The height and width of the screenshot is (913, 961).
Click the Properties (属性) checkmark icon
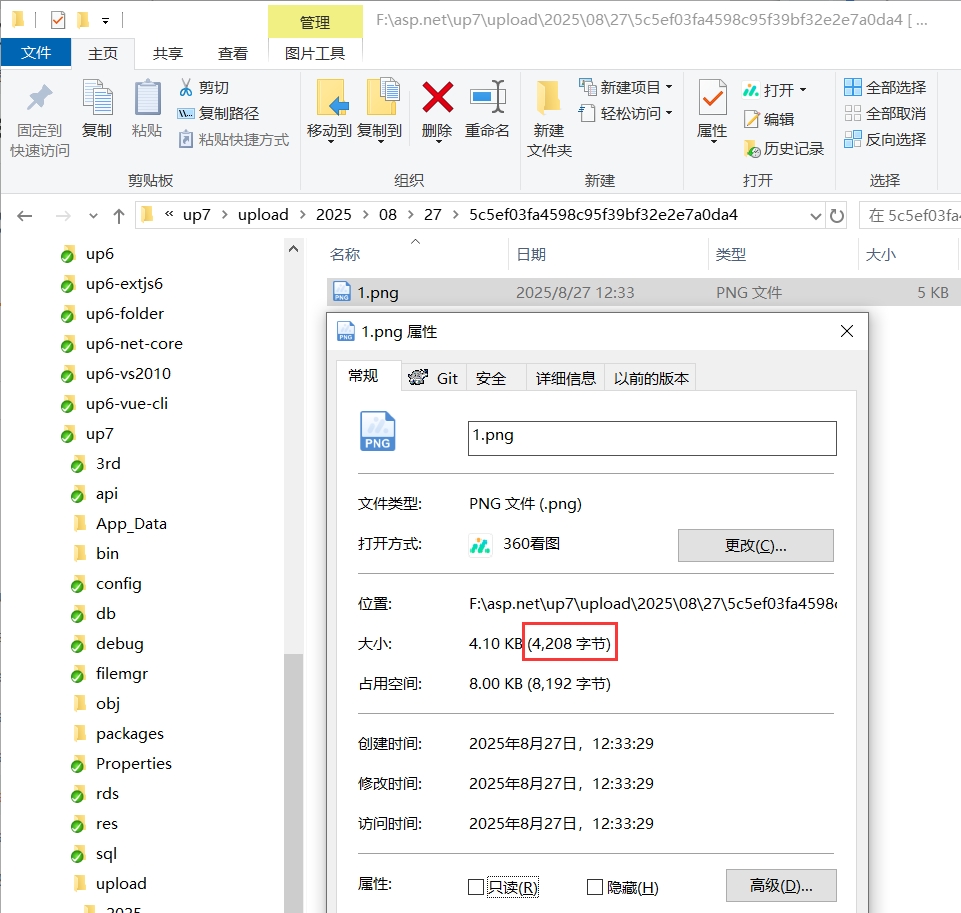tap(712, 97)
